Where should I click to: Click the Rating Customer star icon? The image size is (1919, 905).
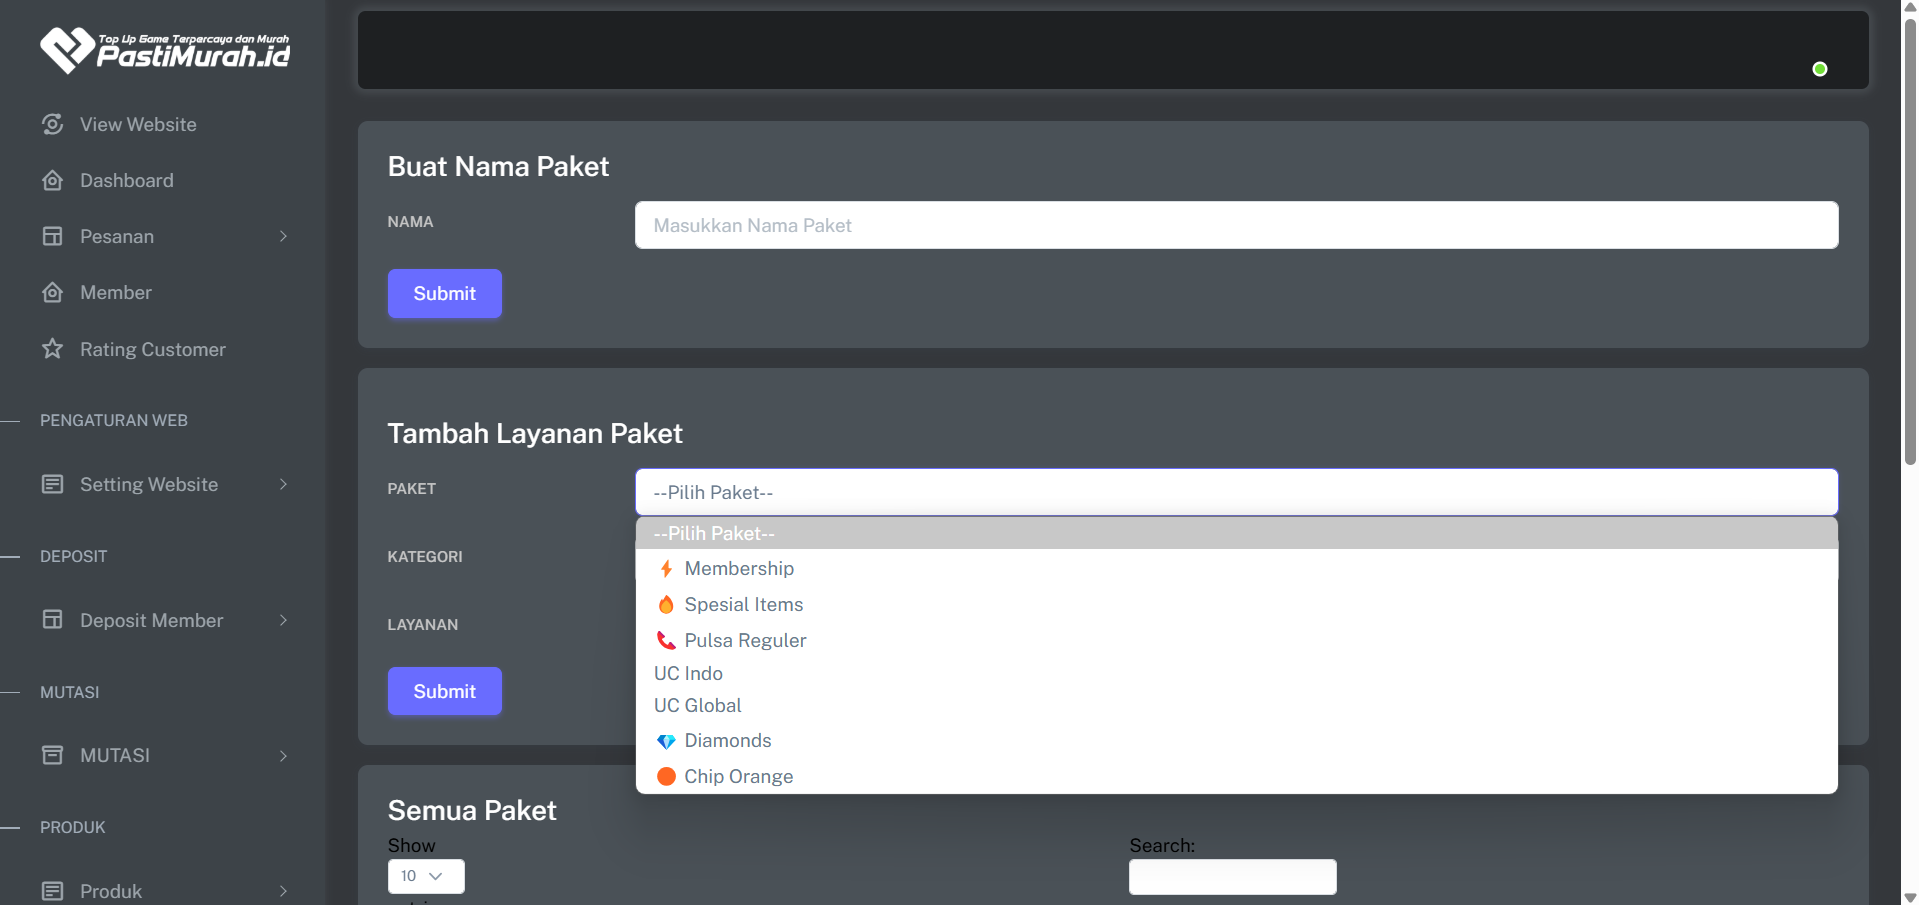[x=53, y=349]
